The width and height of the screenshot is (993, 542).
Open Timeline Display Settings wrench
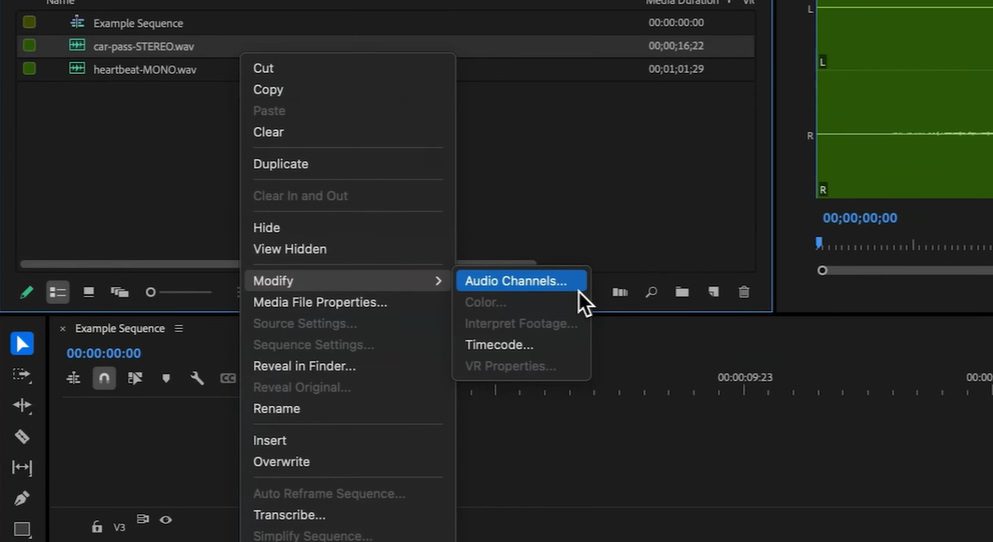(197, 378)
